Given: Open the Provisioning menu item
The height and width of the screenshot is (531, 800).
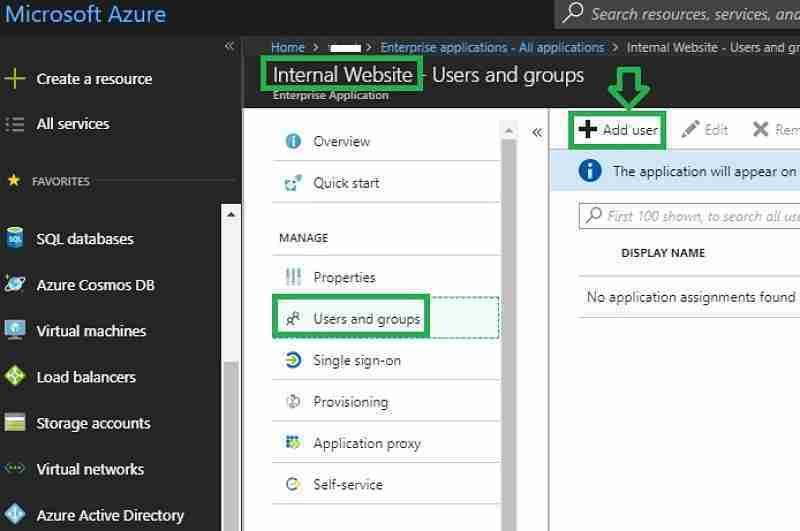Looking at the screenshot, I should coord(386,402).
